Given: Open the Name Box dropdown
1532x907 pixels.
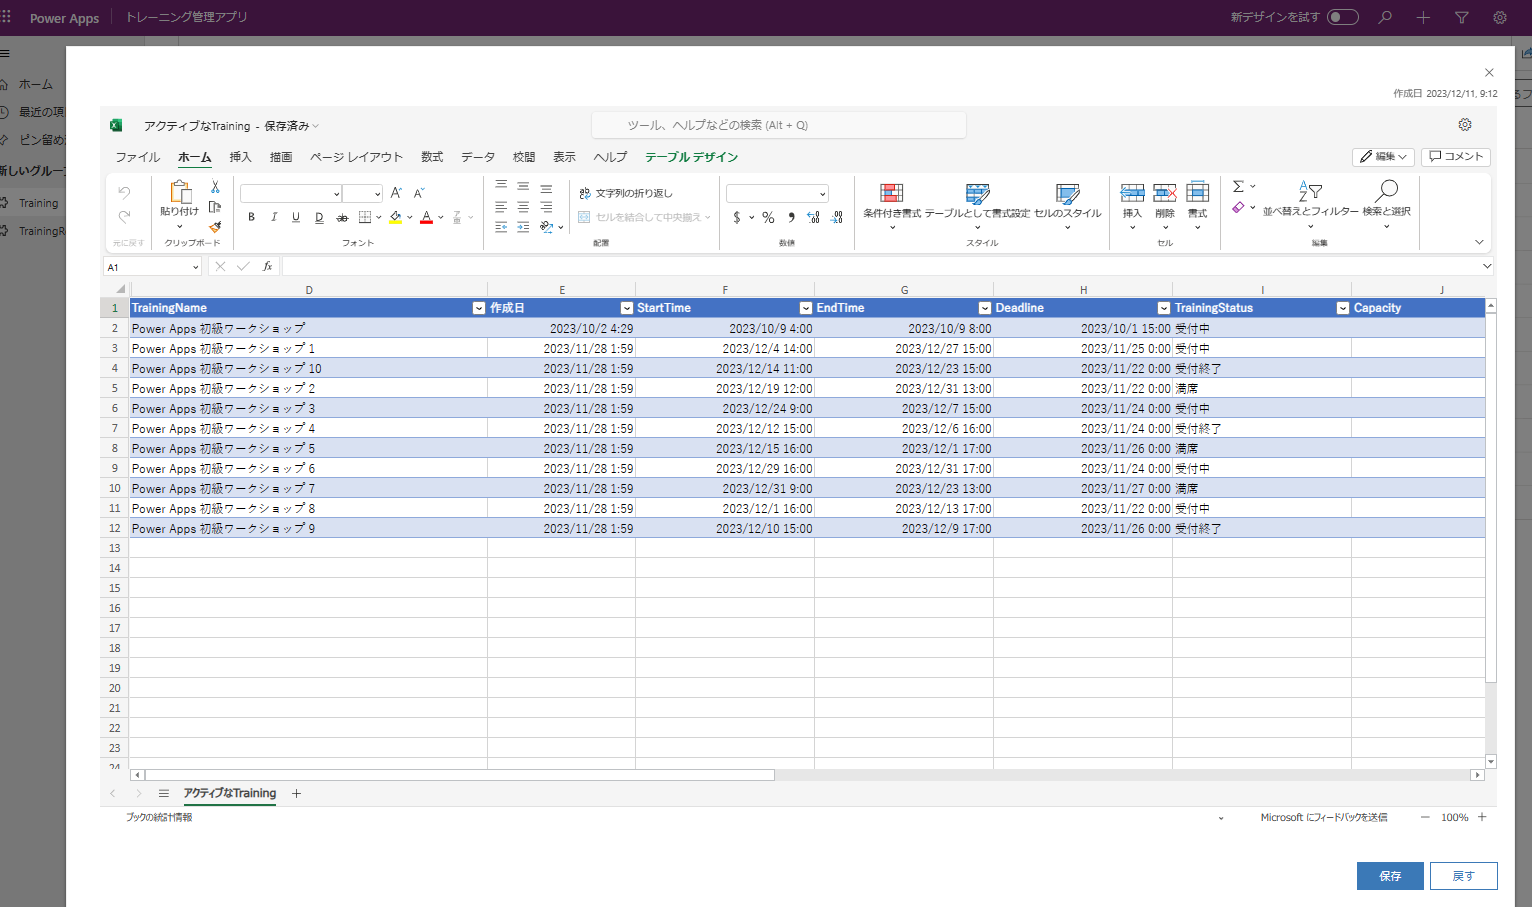Looking at the screenshot, I should pos(195,267).
